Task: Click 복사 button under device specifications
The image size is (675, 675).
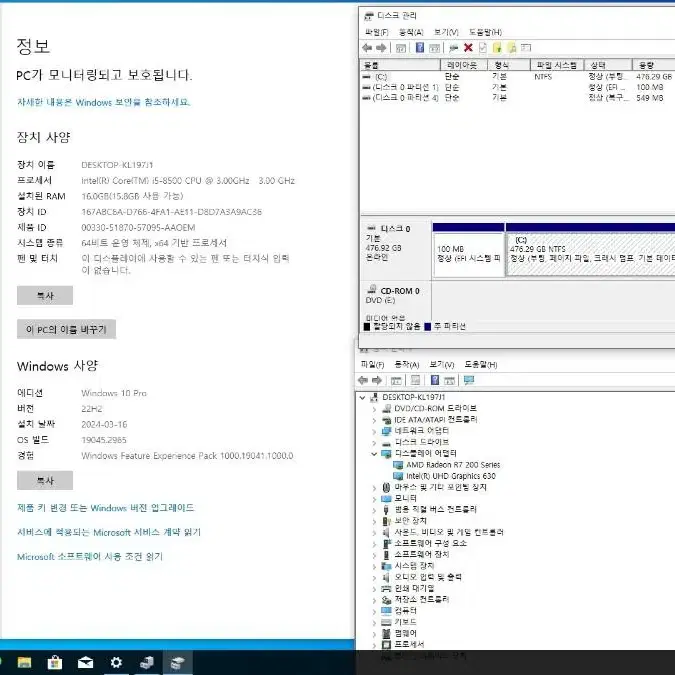Action: point(45,295)
